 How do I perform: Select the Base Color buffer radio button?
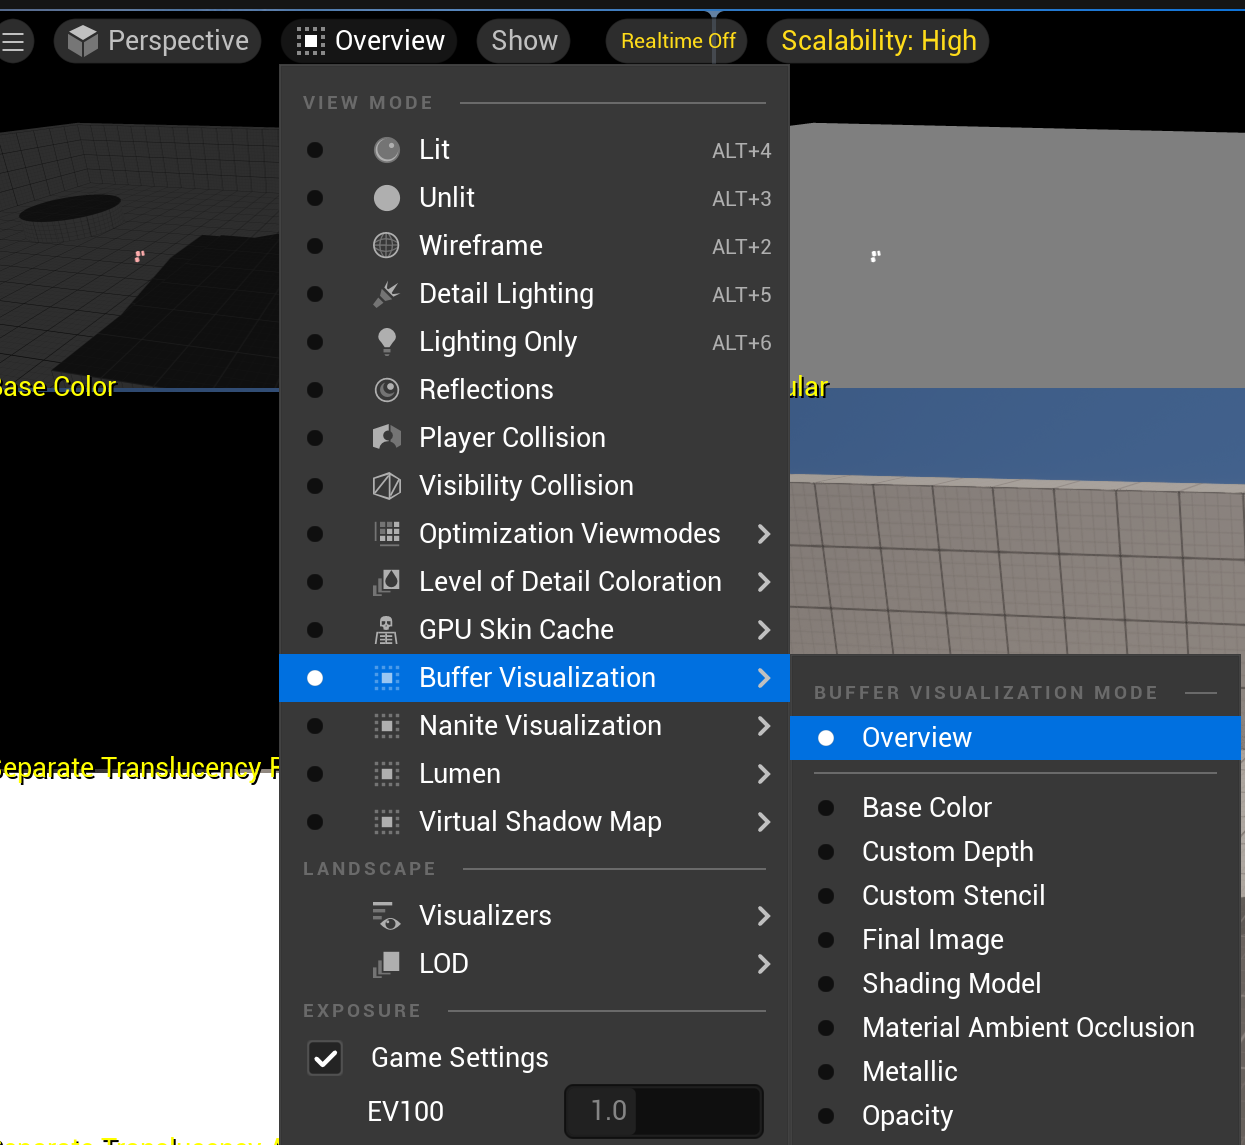pos(826,808)
